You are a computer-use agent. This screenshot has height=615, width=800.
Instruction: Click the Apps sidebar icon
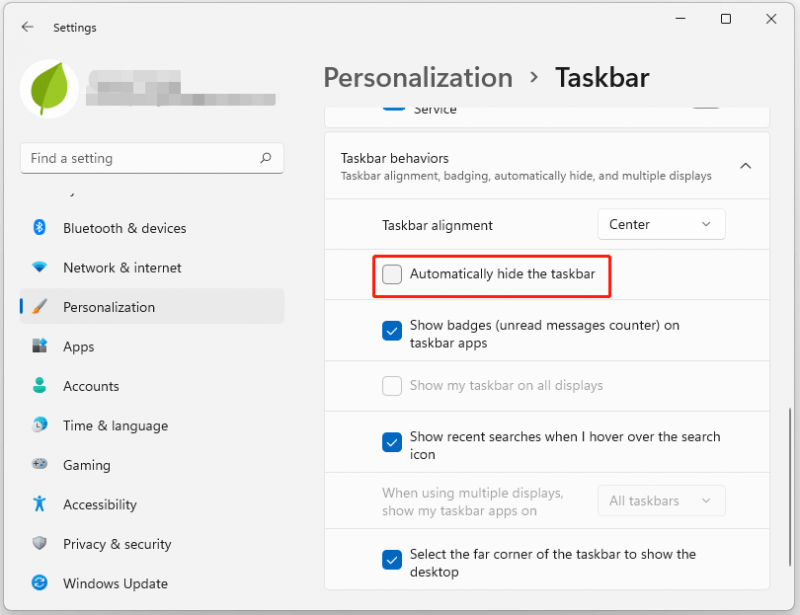(x=39, y=346)
